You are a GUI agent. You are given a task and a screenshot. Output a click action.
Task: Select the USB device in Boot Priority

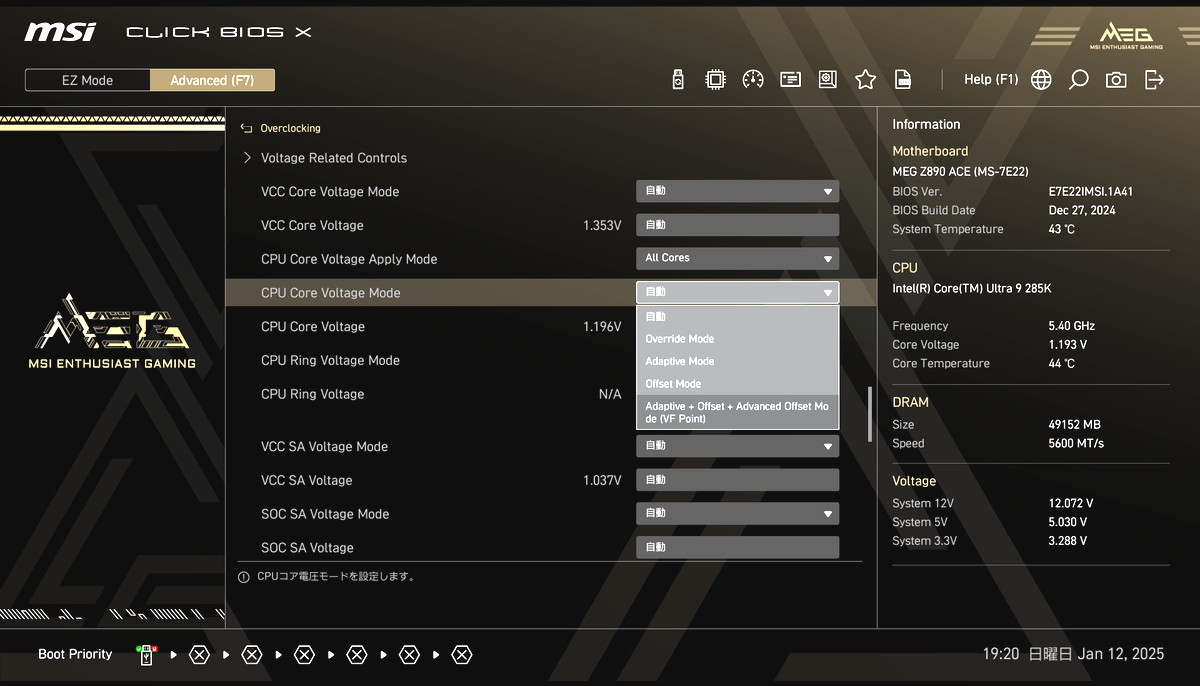coord(146,655)
